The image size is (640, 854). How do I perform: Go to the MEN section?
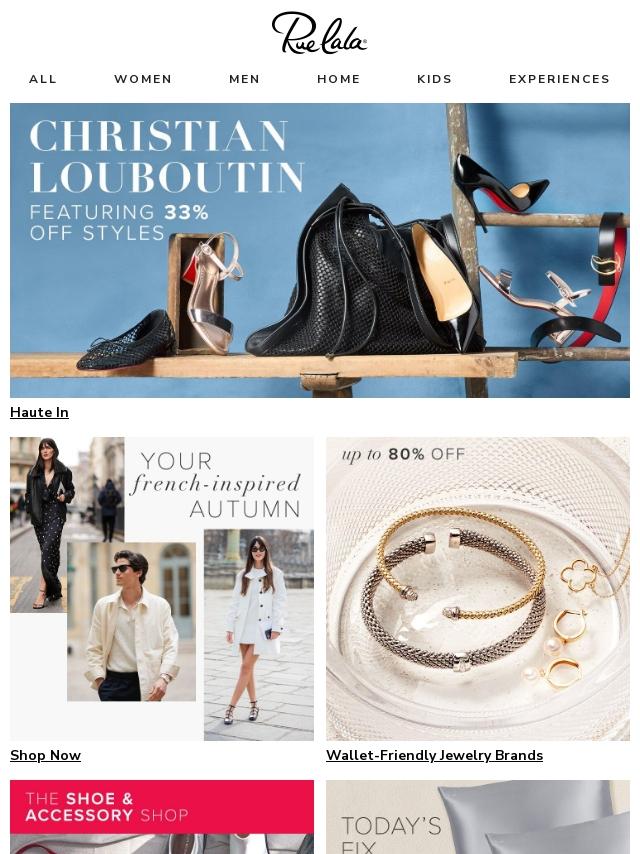(245, 79)
